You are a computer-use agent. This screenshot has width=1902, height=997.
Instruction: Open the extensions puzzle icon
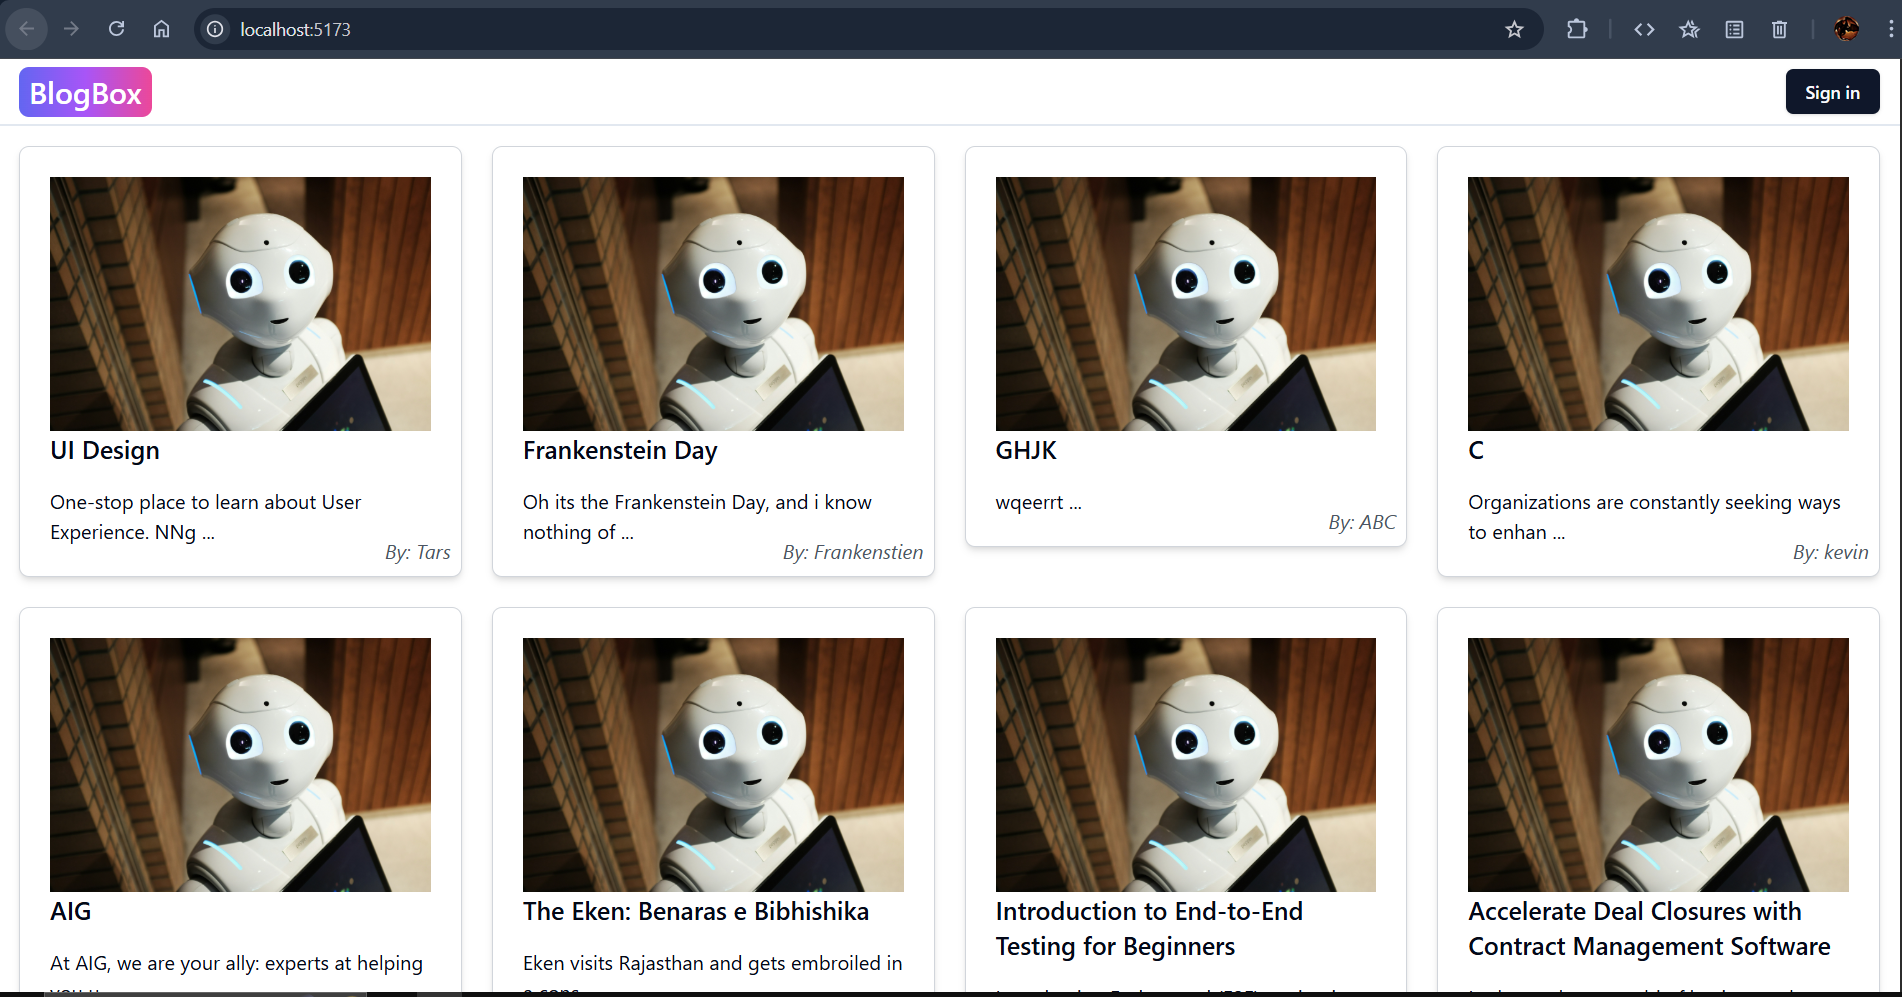click(x=1577, y=29)
